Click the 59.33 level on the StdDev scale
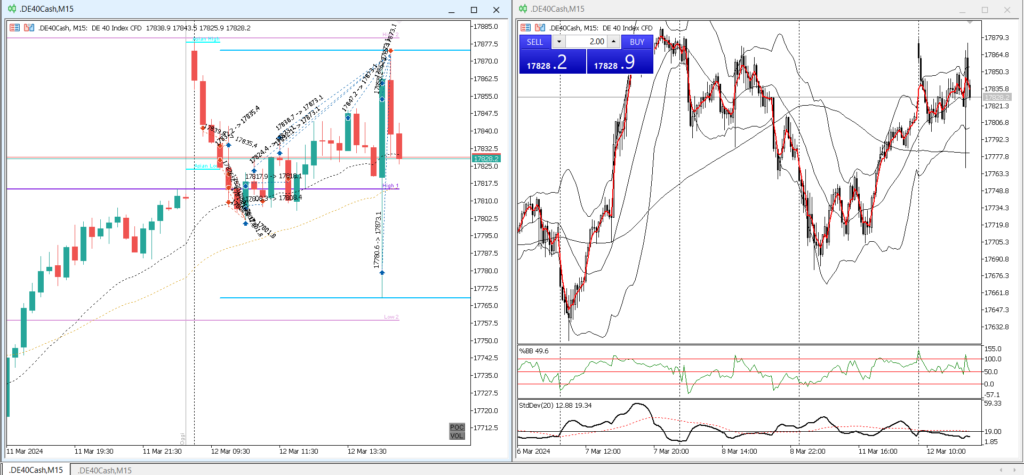Viewport: 1024px width, 475px height. pyautogui.click(x=993, y=403)
